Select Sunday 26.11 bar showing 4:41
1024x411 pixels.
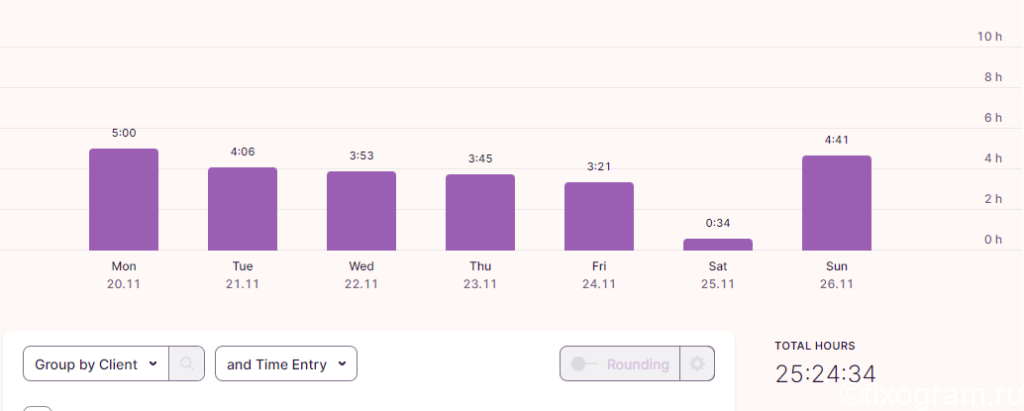pos(837,203)
